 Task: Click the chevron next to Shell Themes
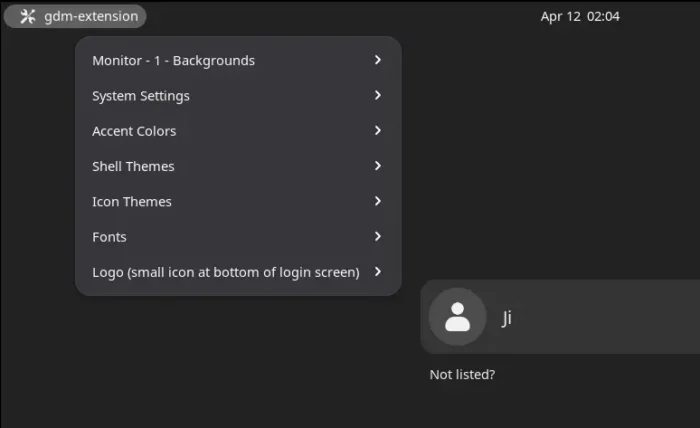tap(377, 166)
